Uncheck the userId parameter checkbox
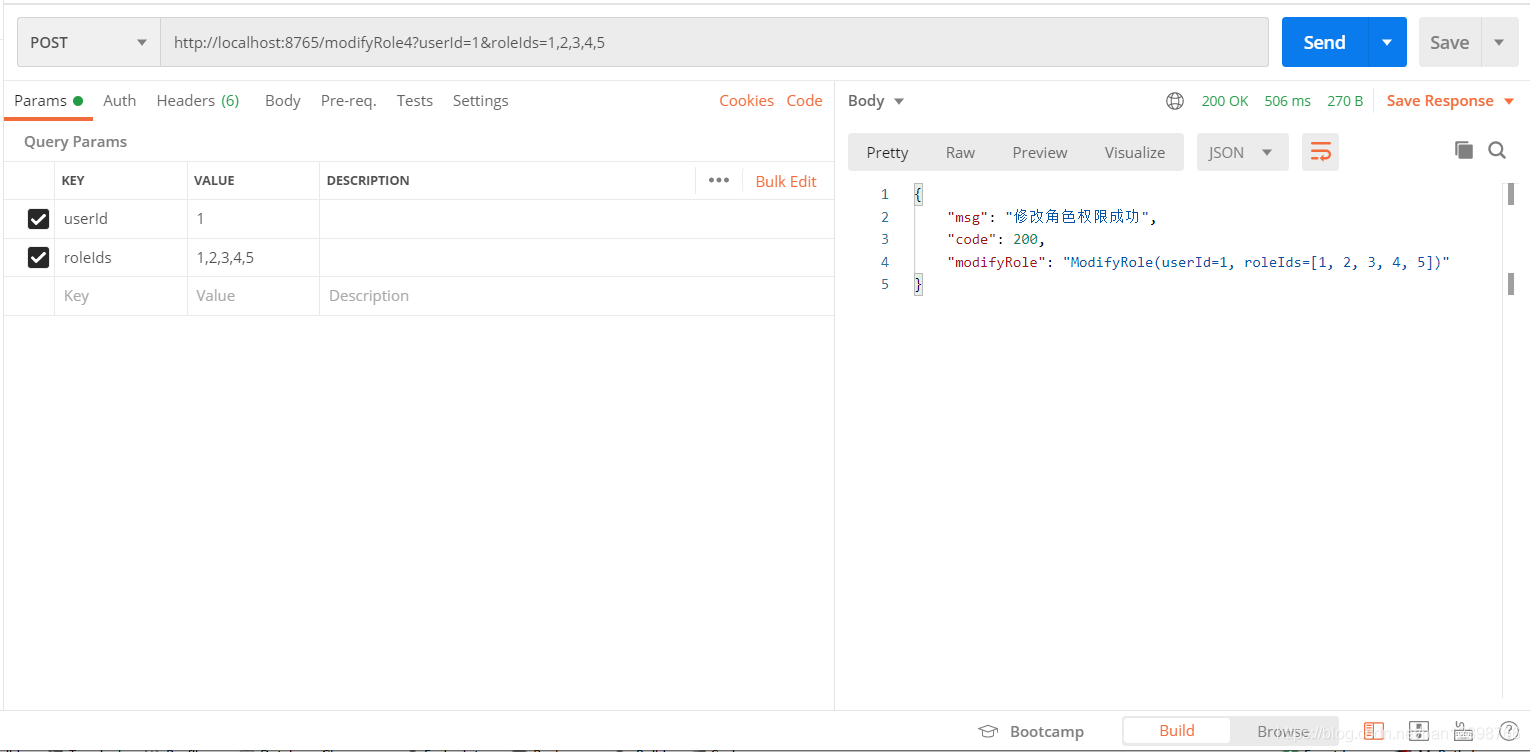 (38, 219)
